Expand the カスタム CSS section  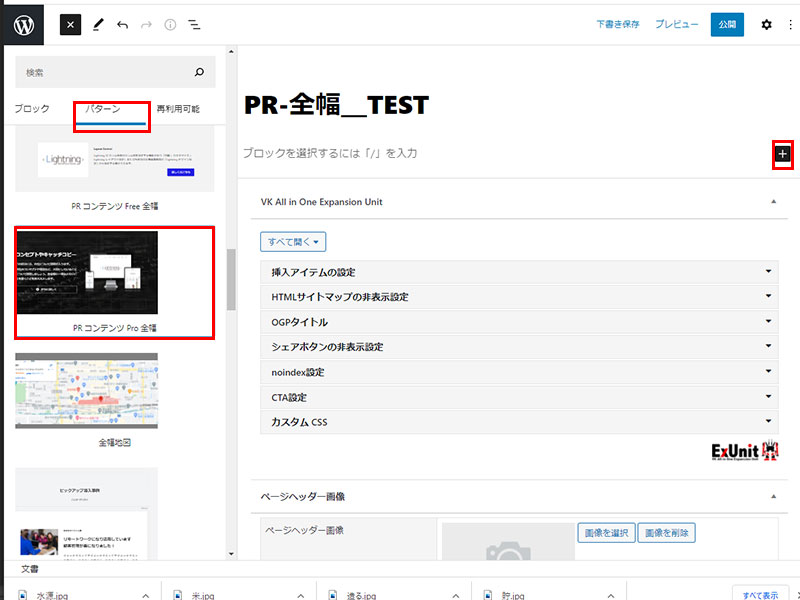point(519,422)
